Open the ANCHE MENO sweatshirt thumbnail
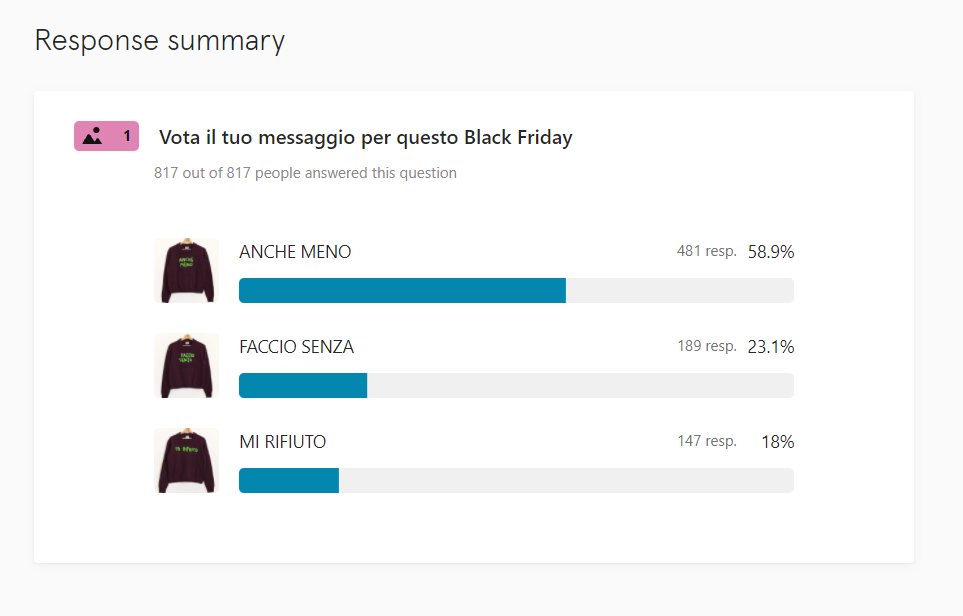This screenshot has height=616, width=963. [186, 270]
